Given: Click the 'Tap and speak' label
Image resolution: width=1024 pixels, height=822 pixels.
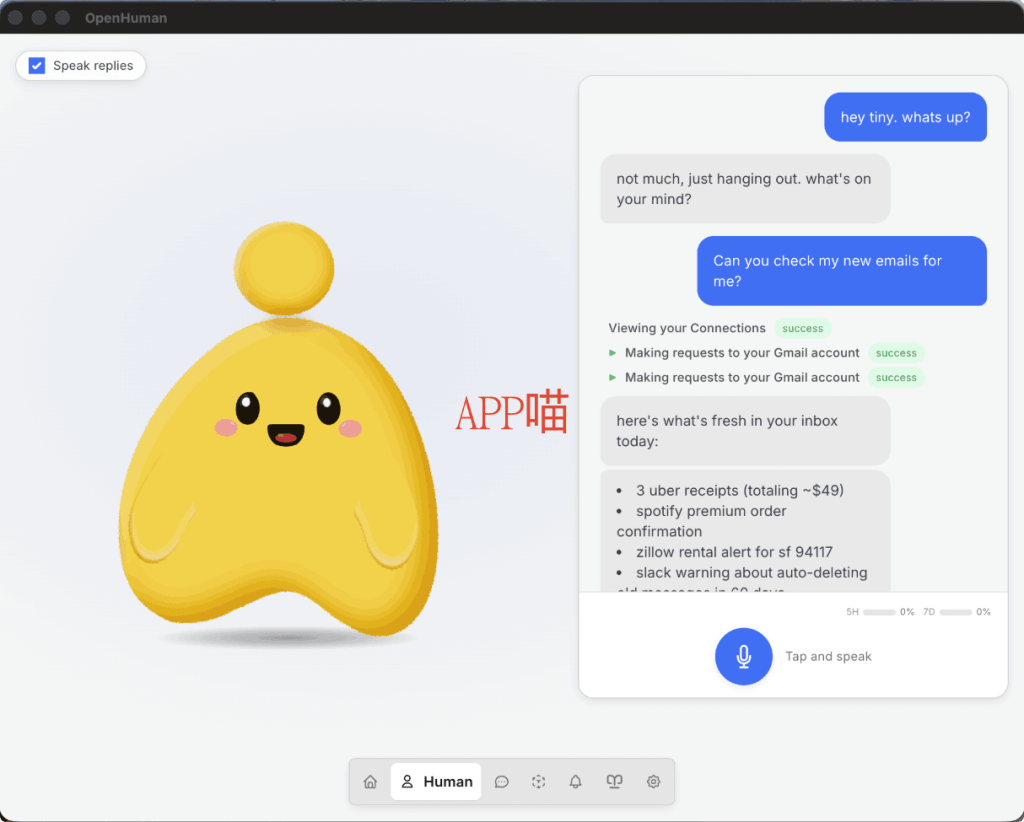Looking at the screenshot, I should 828,656.
